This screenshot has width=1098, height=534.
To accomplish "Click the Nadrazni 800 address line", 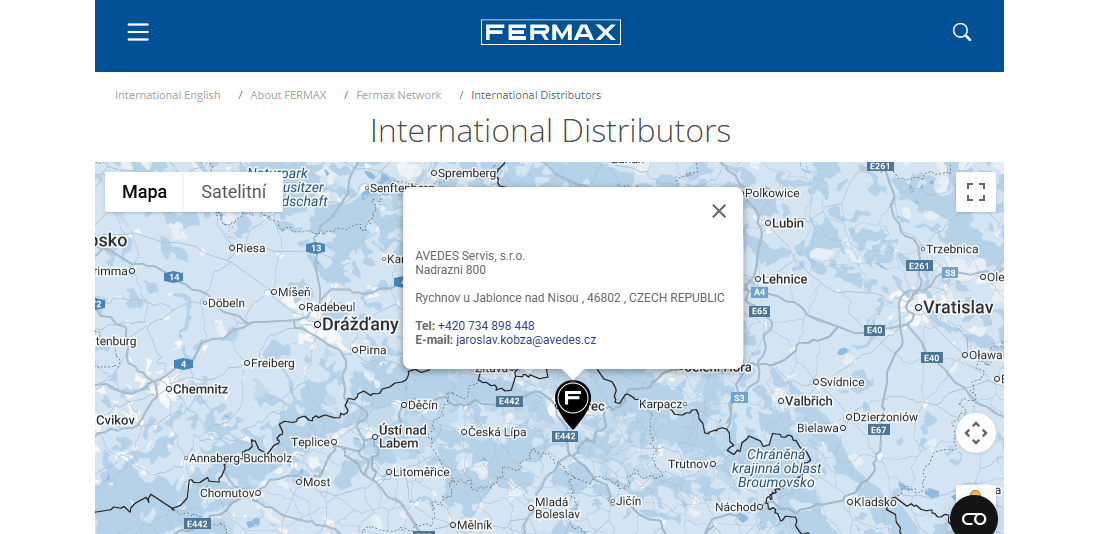I will (x=450, y=270).
